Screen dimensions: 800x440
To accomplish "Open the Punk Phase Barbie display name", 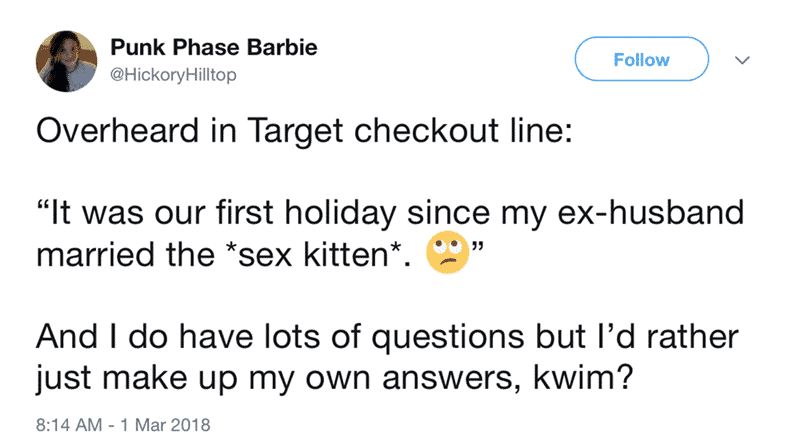I will pyautogui.click(x=214, y=47).
